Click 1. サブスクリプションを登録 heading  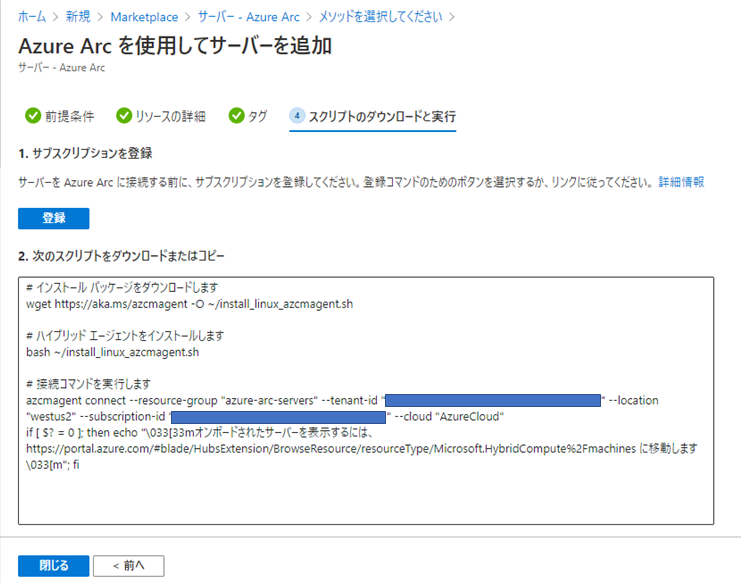tap(85, 153)
